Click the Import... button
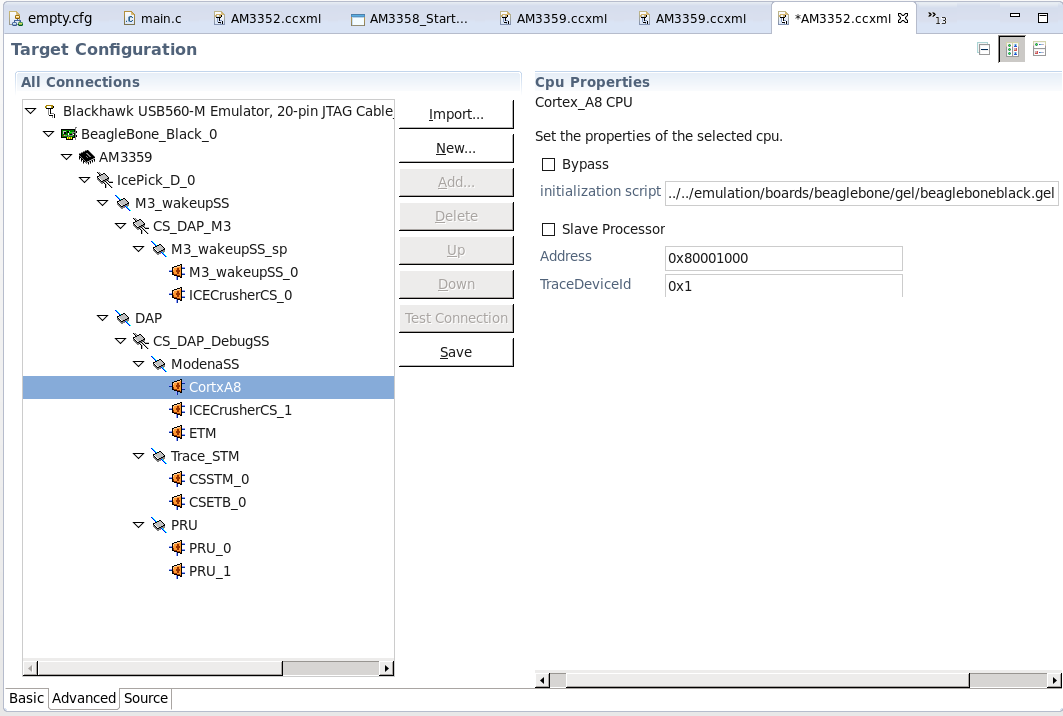 pos(455,113)
